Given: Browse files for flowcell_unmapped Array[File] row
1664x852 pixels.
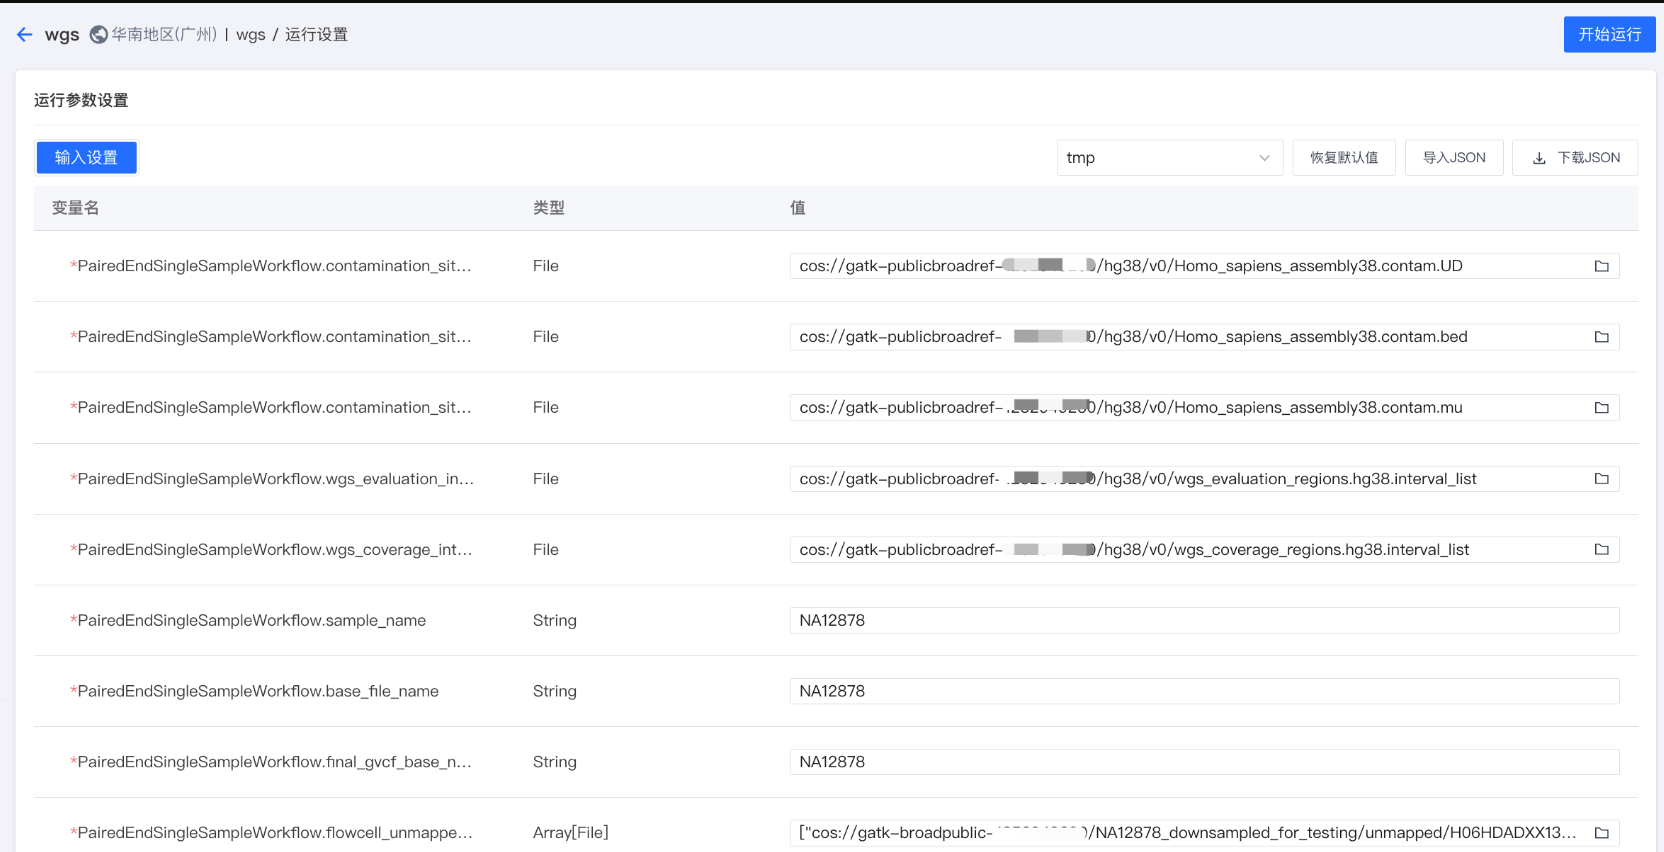Looking at the screenshot, I should [1601, 833].
